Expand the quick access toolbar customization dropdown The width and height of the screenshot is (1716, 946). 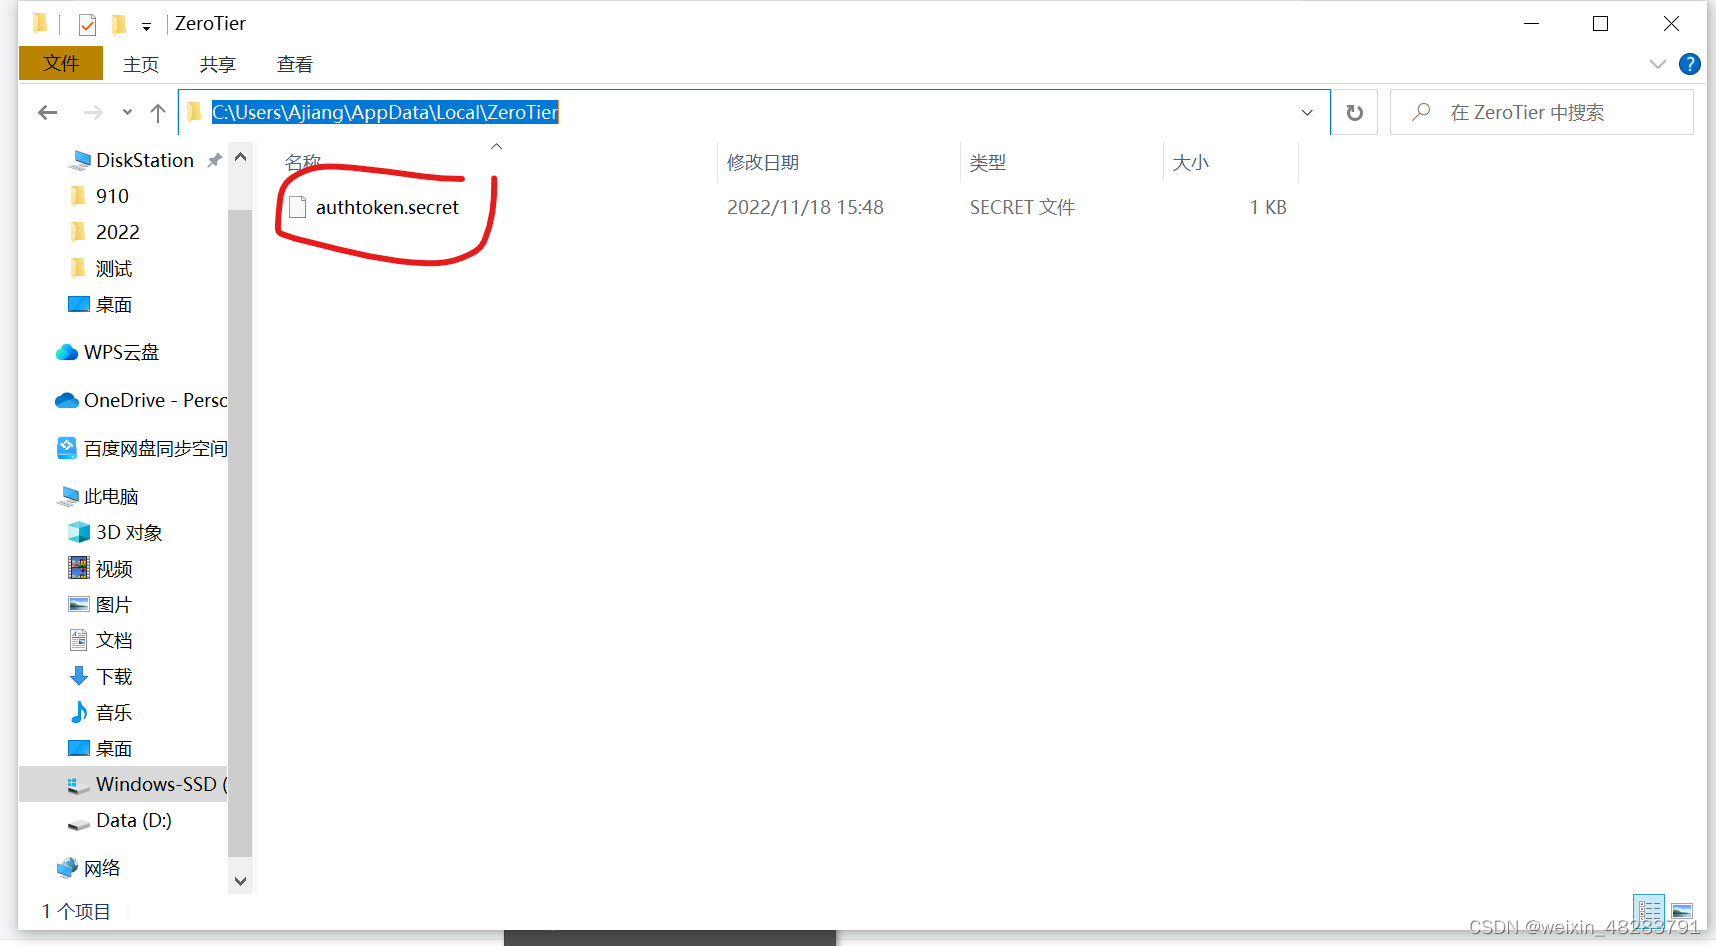click(x=146, y=25)
